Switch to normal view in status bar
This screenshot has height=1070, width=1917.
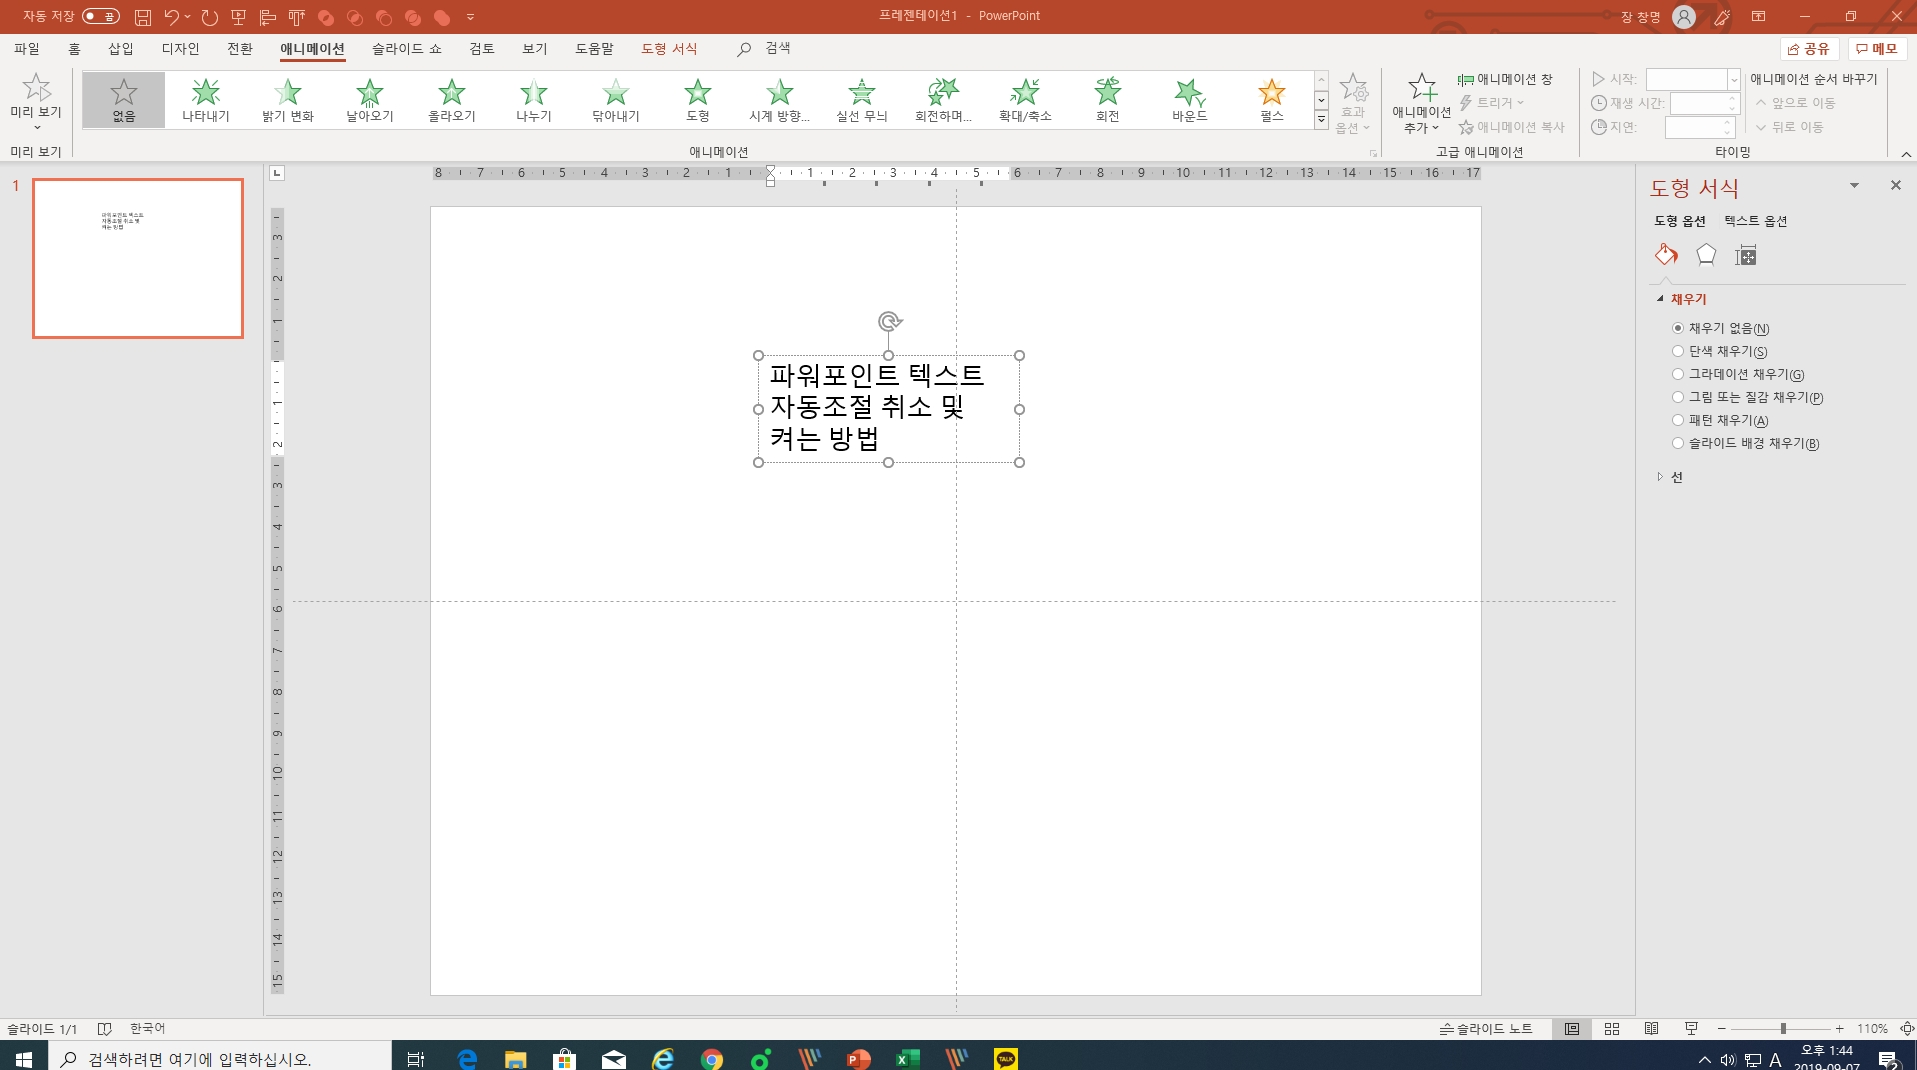pos(1572,1029)
